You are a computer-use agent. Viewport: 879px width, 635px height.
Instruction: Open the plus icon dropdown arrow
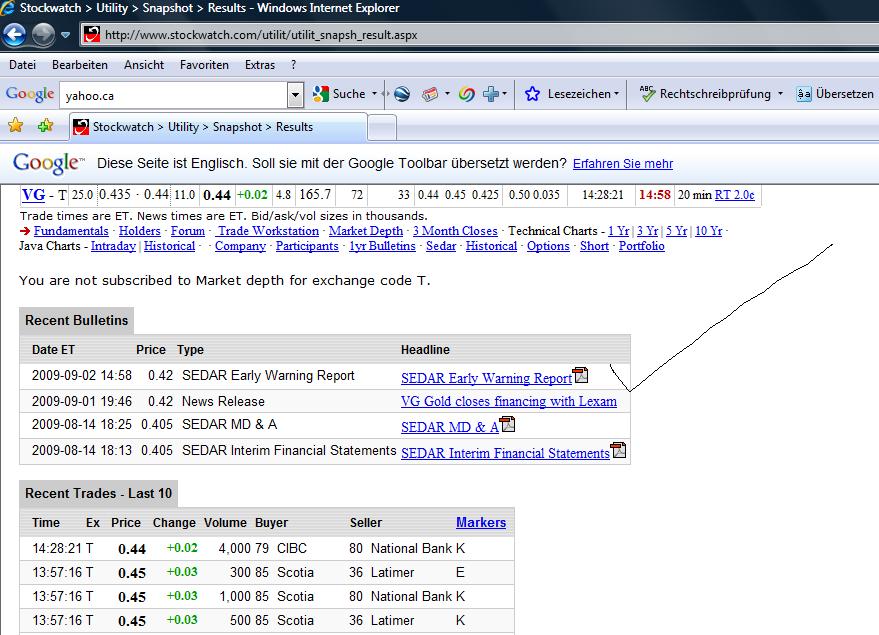click(505, 94)
